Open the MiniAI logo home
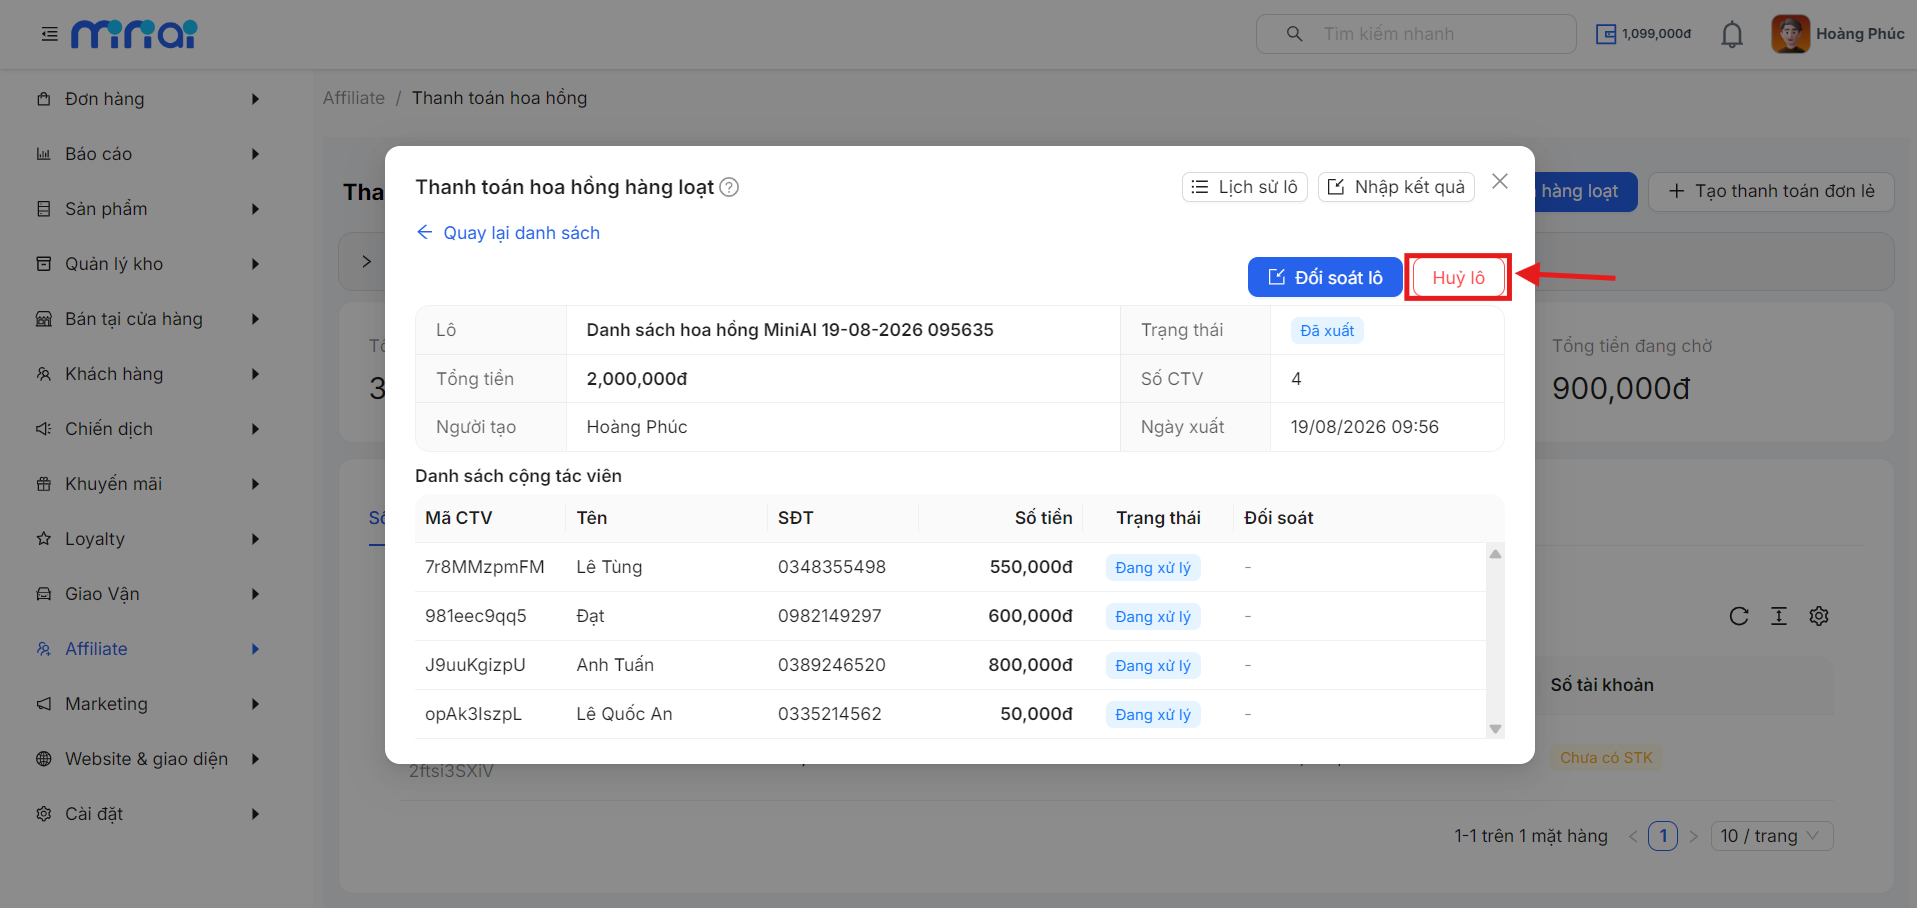 (134, 34)
